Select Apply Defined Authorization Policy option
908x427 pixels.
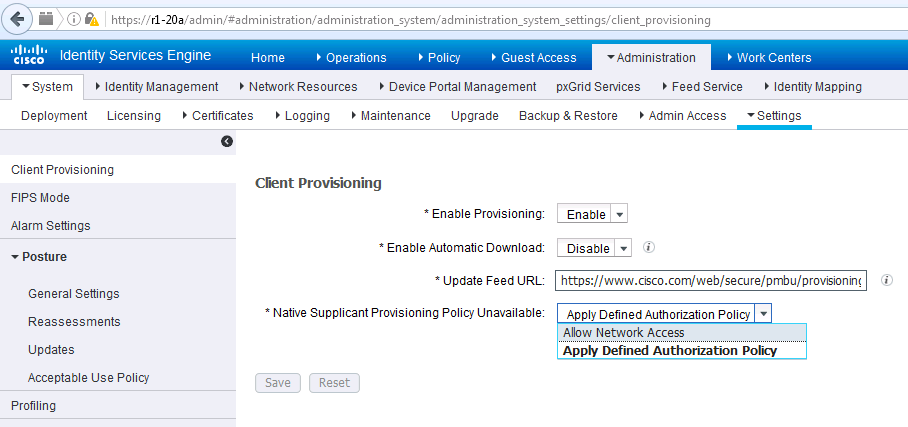pos(682,351)
